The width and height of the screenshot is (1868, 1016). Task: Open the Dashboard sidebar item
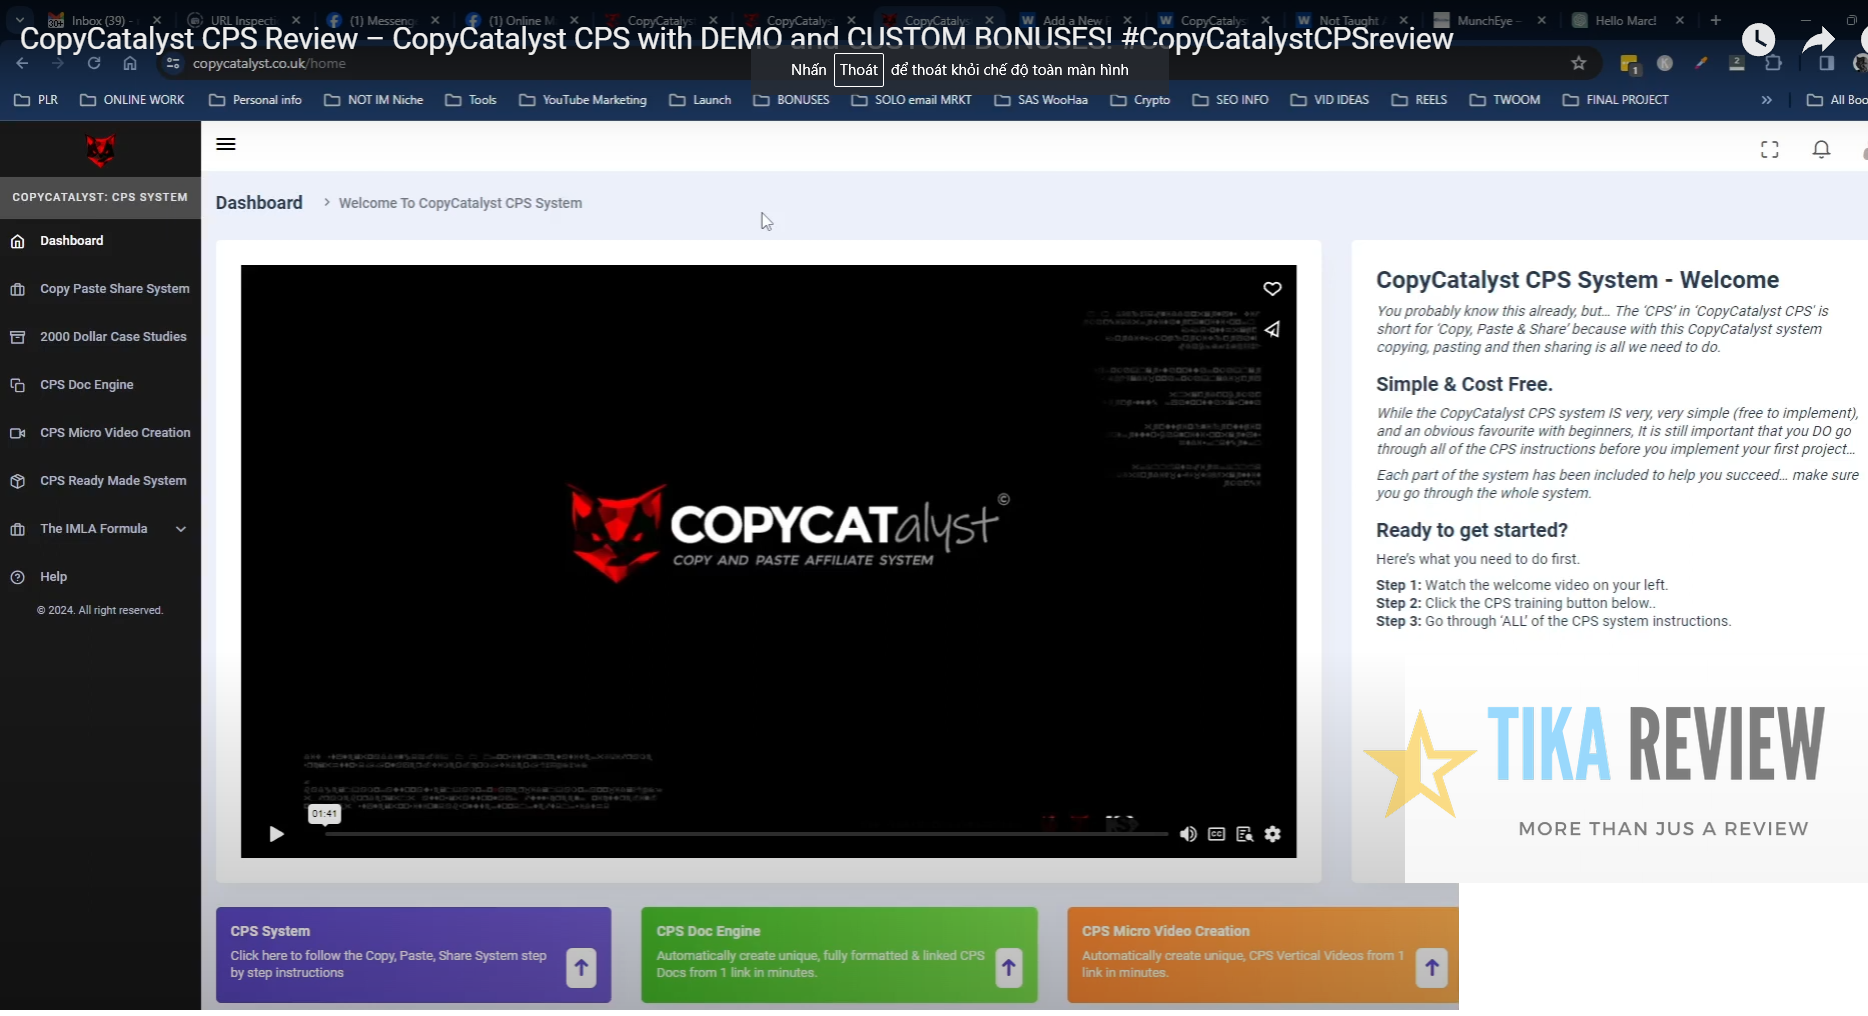click(71, 240)
